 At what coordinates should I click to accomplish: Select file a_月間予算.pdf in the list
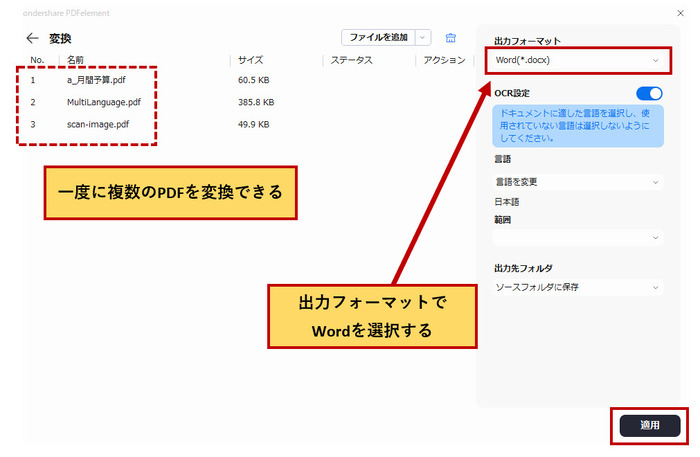coord(96,80)
